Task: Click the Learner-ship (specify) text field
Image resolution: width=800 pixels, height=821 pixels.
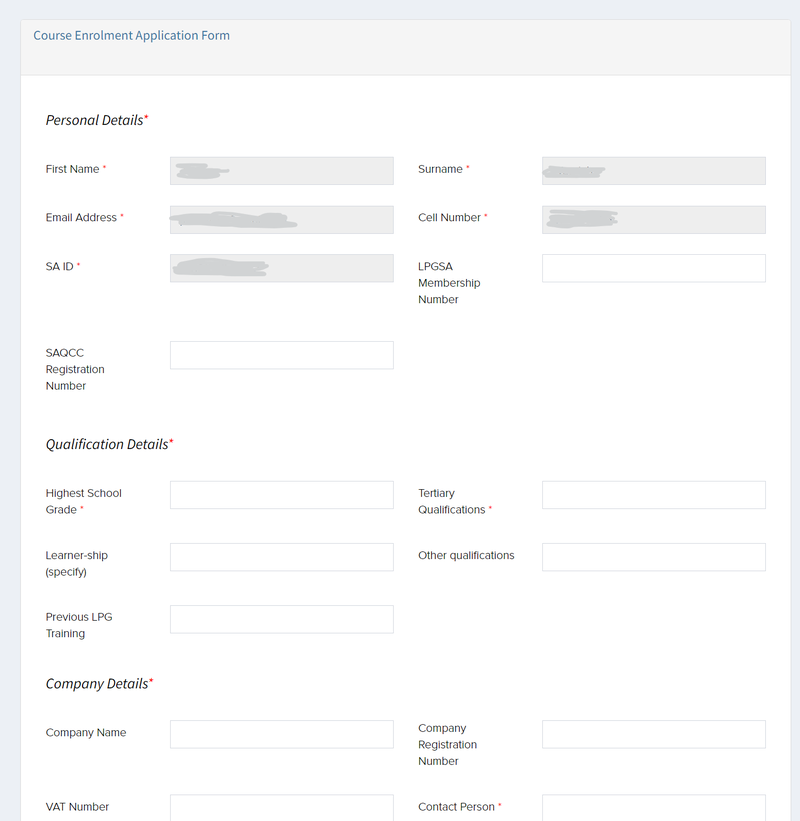Action: click(281, 557)
